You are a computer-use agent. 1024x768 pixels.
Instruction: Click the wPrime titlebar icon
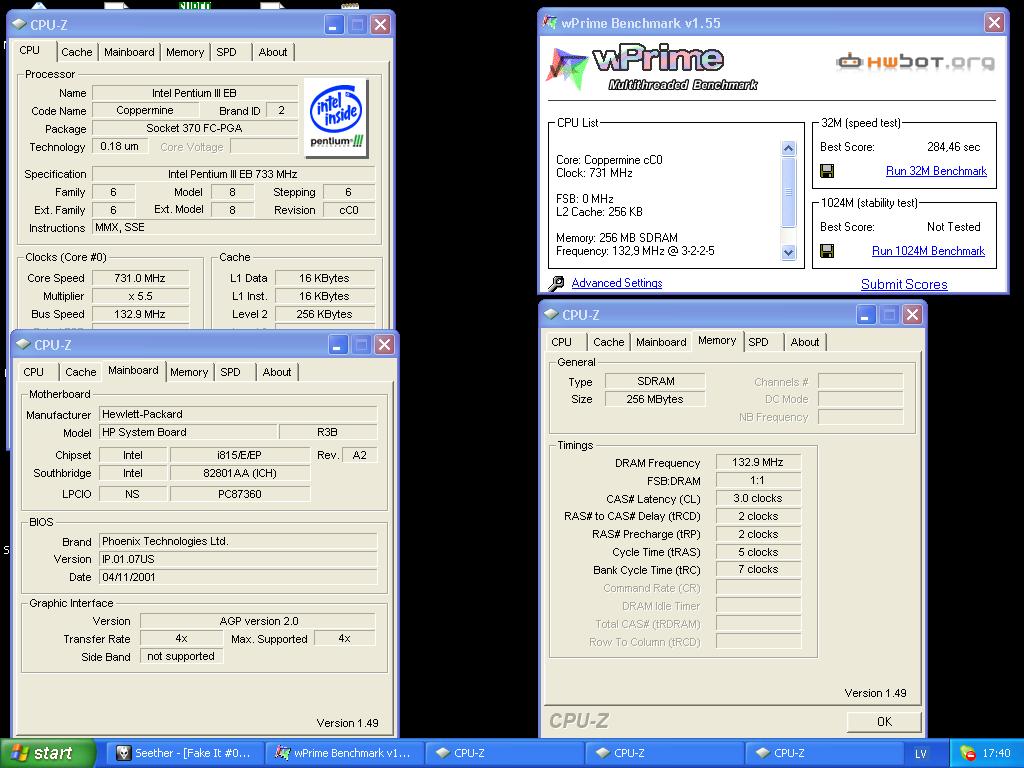(549, 23)
